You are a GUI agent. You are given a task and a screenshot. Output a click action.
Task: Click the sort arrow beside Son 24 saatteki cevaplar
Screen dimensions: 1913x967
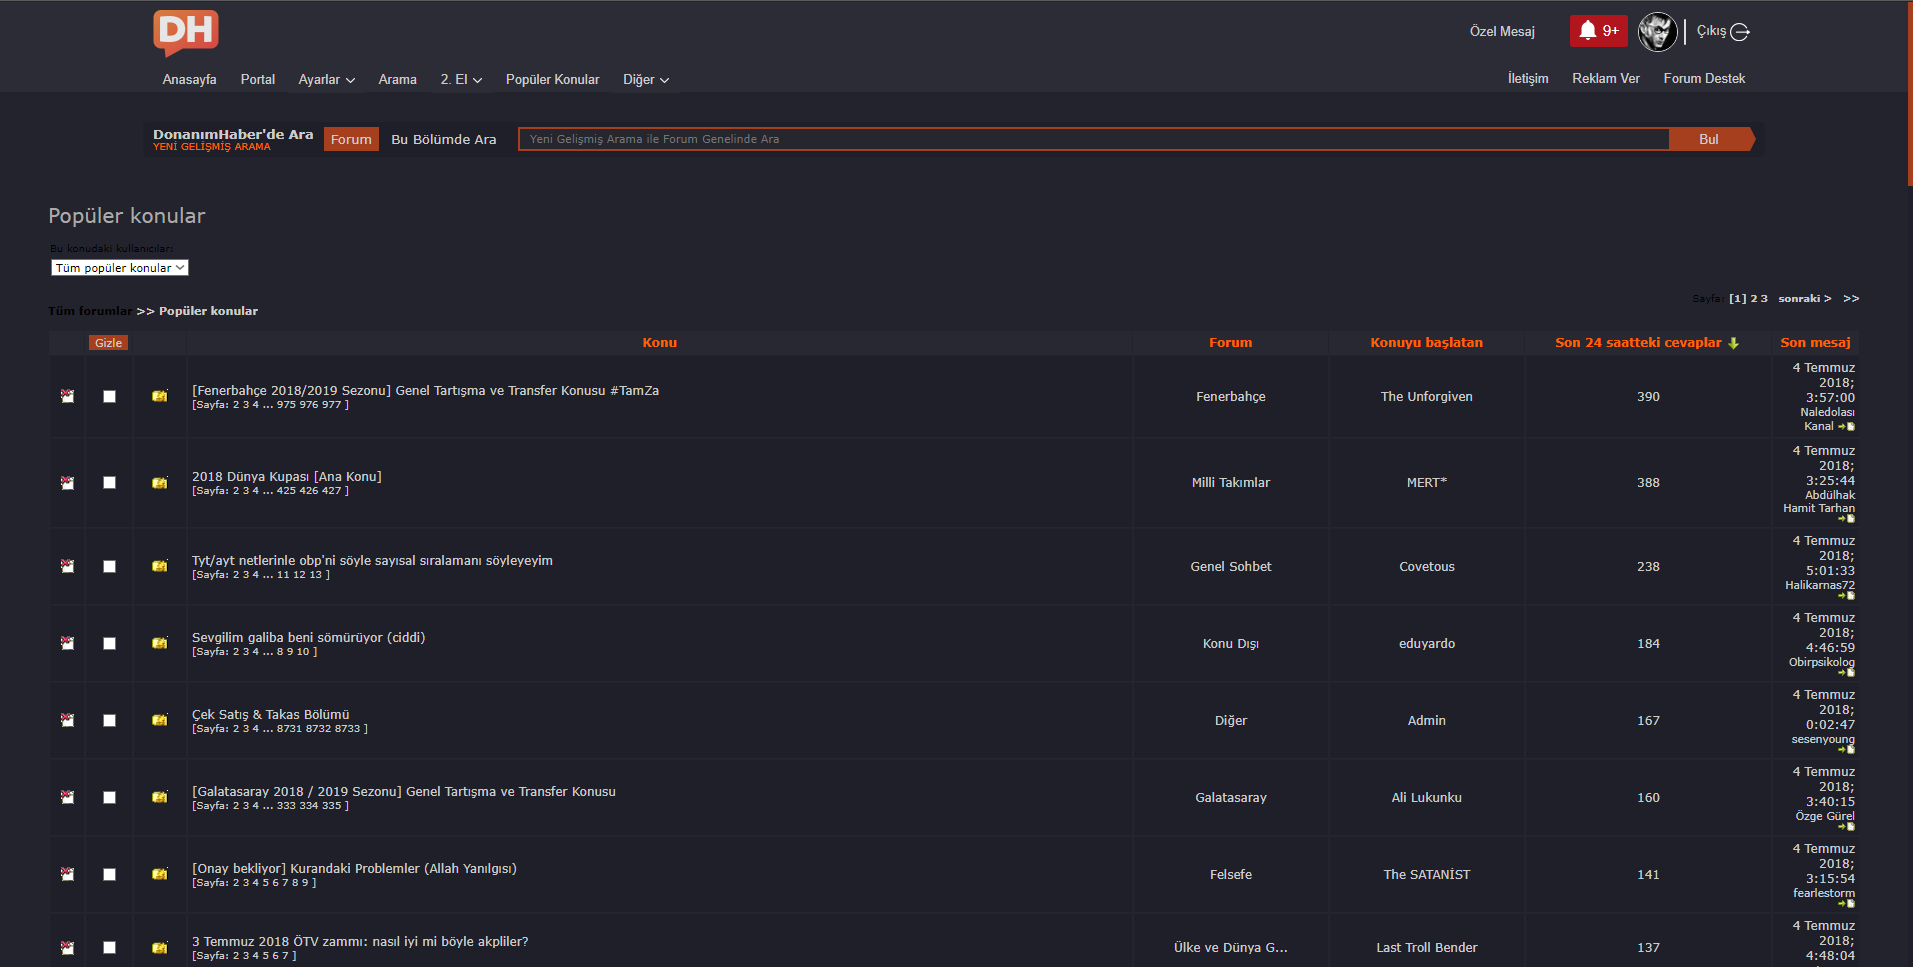[1733, 343]
